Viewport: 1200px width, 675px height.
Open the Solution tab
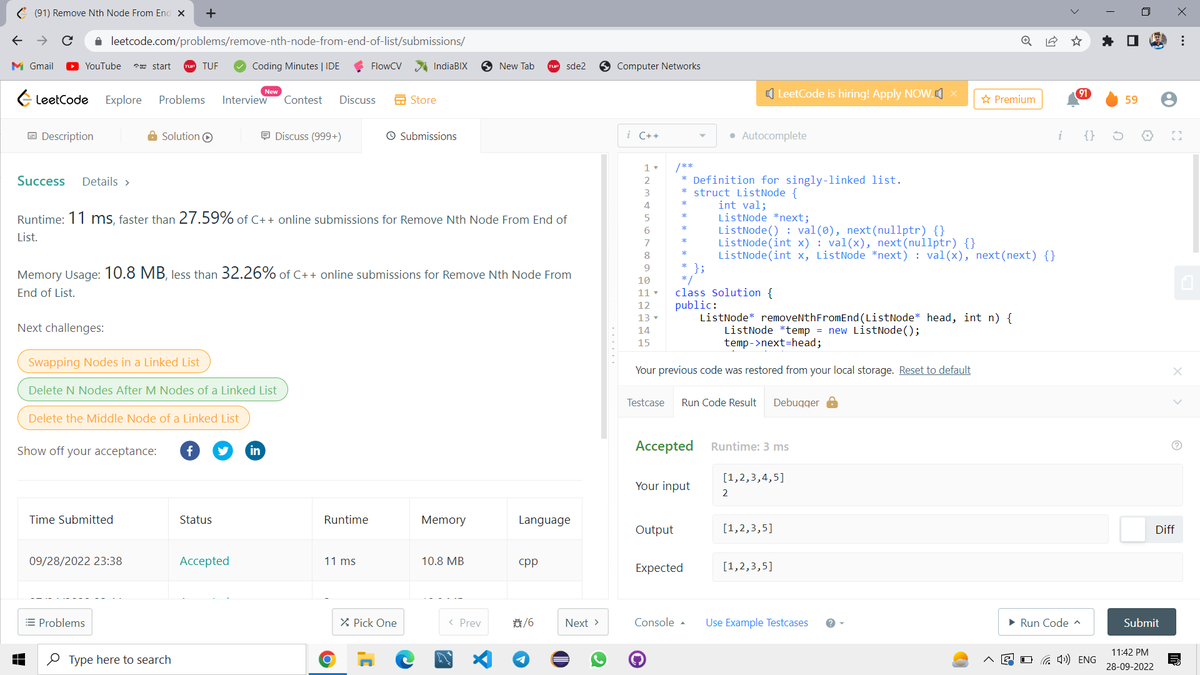181,136
